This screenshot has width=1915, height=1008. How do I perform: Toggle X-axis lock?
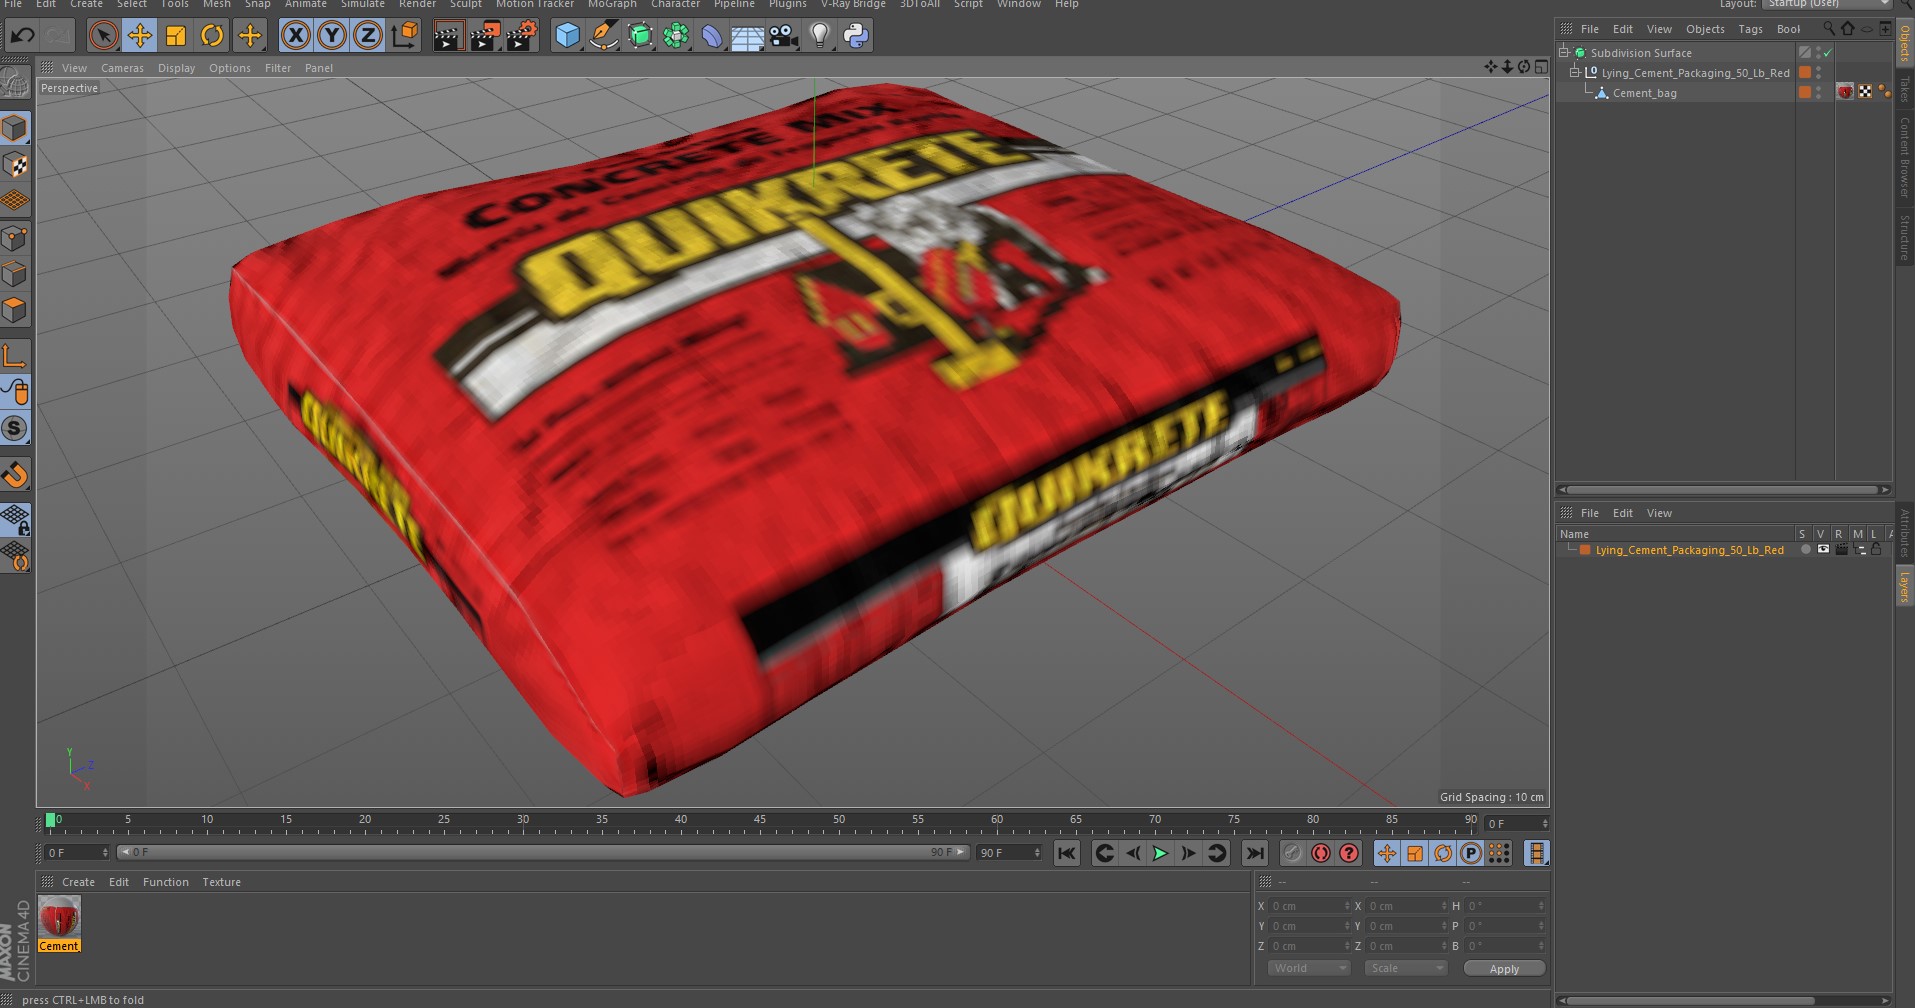(295, 36)
